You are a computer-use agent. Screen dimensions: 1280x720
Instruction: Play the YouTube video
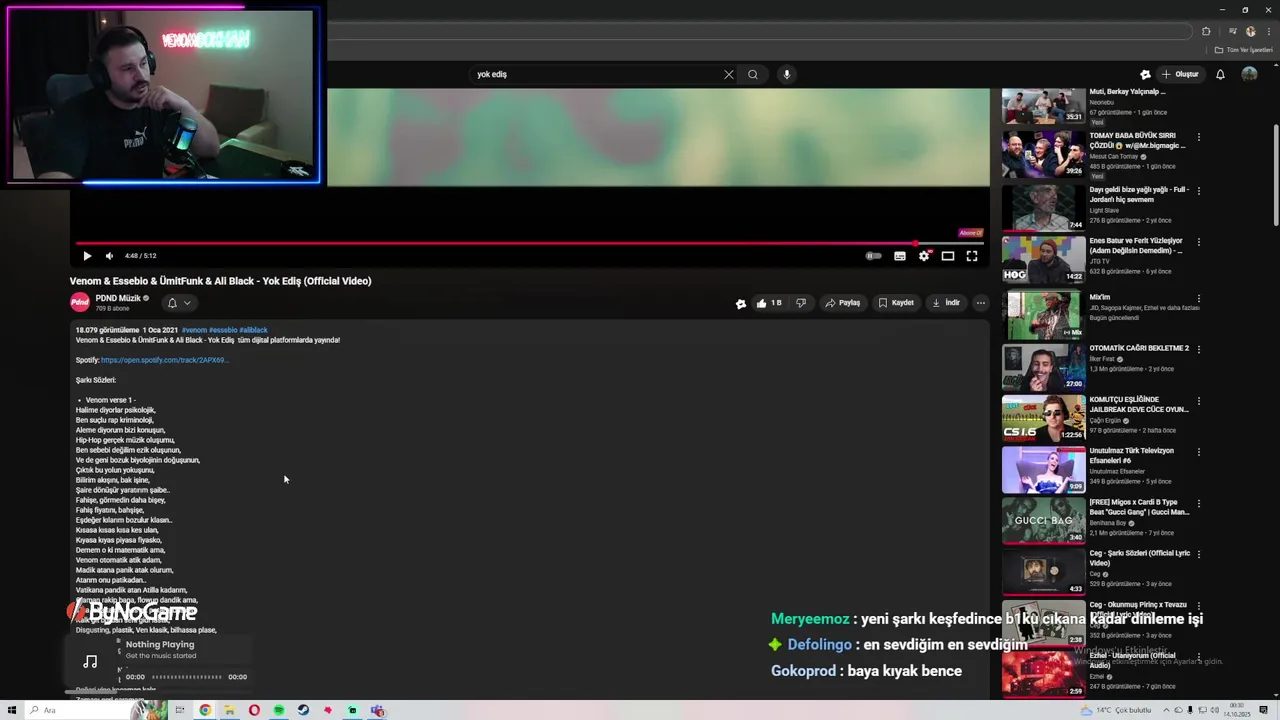[x=87, y=256]
